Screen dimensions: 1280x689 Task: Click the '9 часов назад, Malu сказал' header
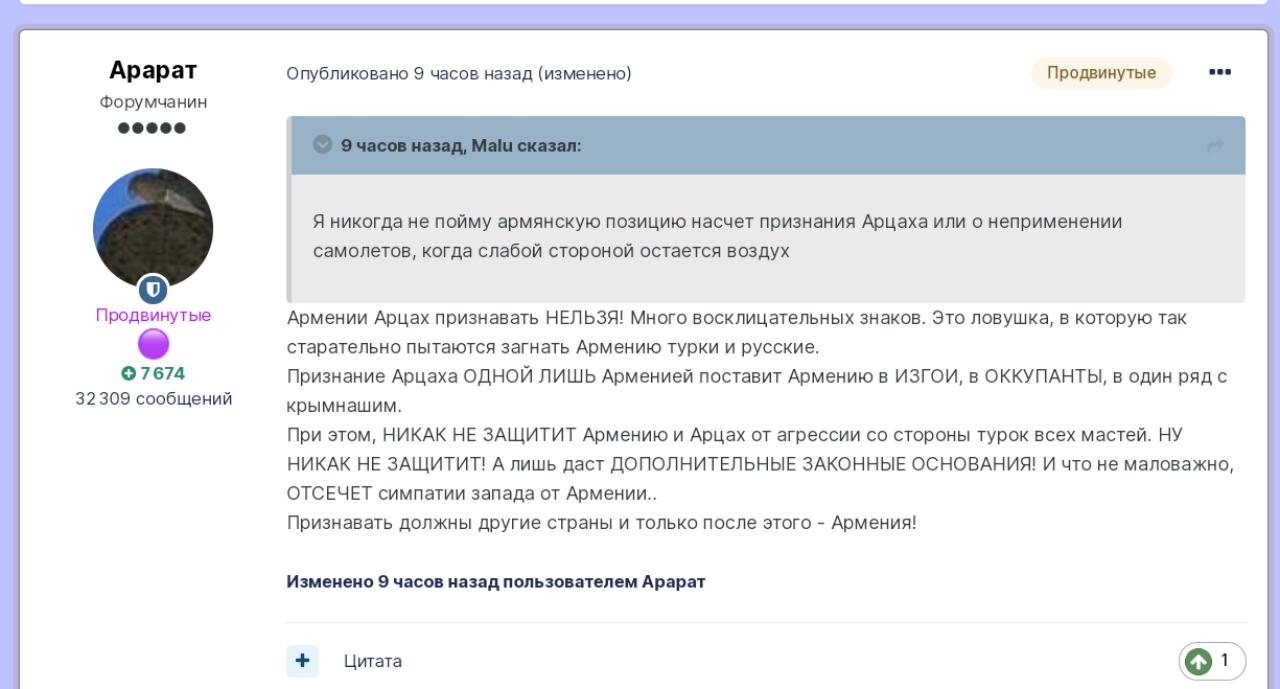pos(461,146)
